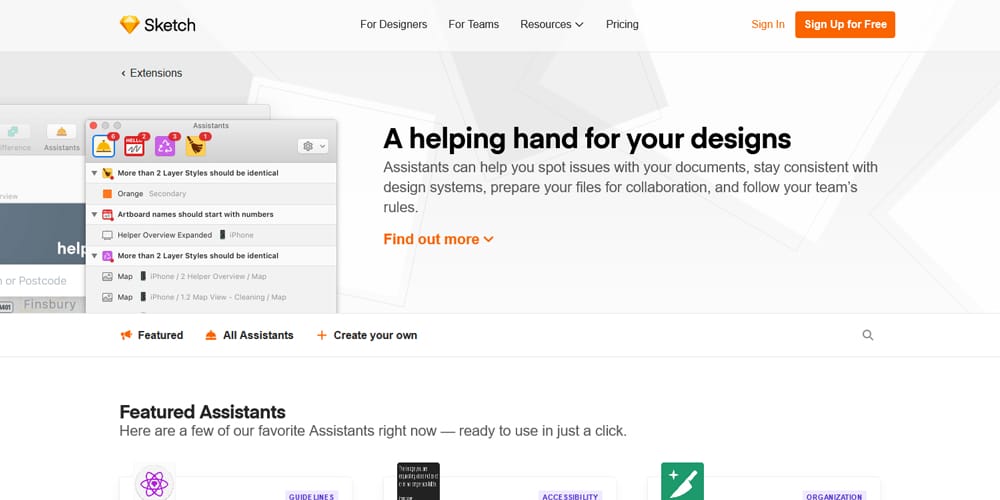Switch to the All Assistants tab
The height and width of the screenshot is (500, 1000).
tap(249, 336)
